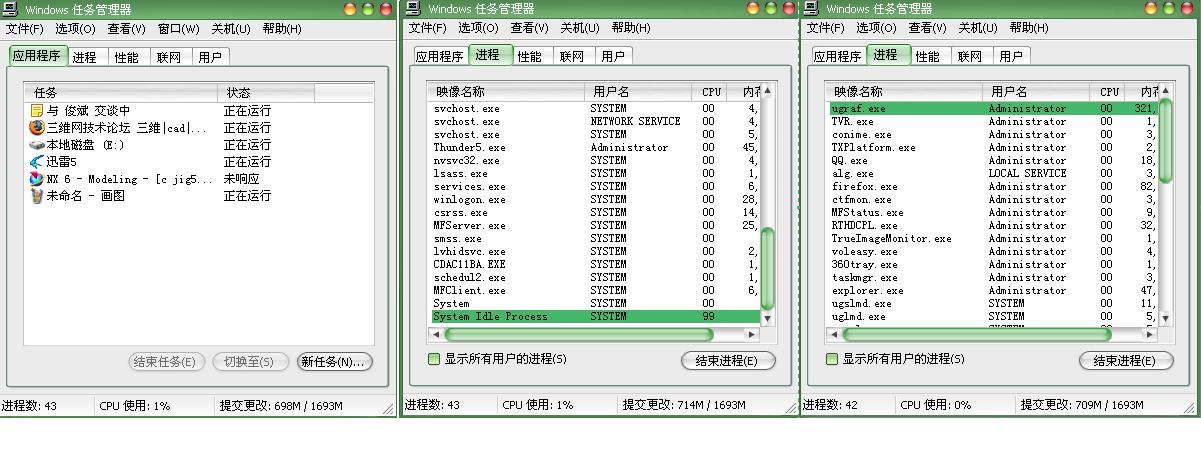Select explorer.exe process row
Image resolution: width=1201 pixels, height=450 pixels.
993,290
